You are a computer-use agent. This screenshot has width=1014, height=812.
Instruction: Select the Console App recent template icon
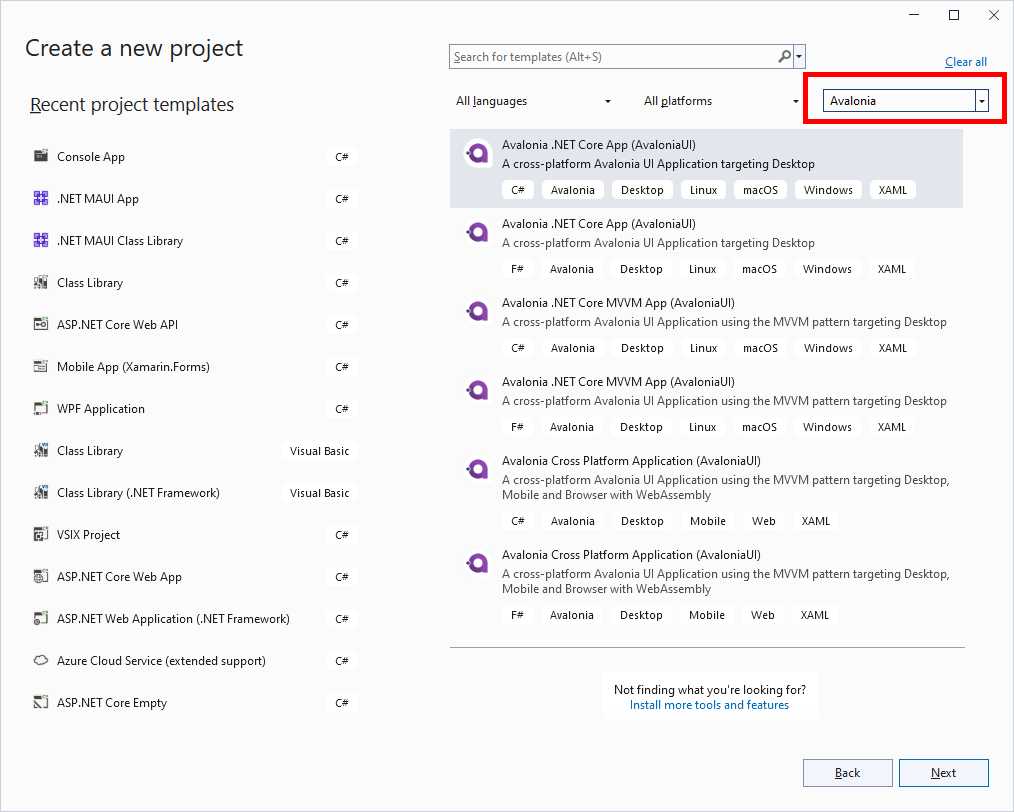pyautogui.click(x=41, y=155)
